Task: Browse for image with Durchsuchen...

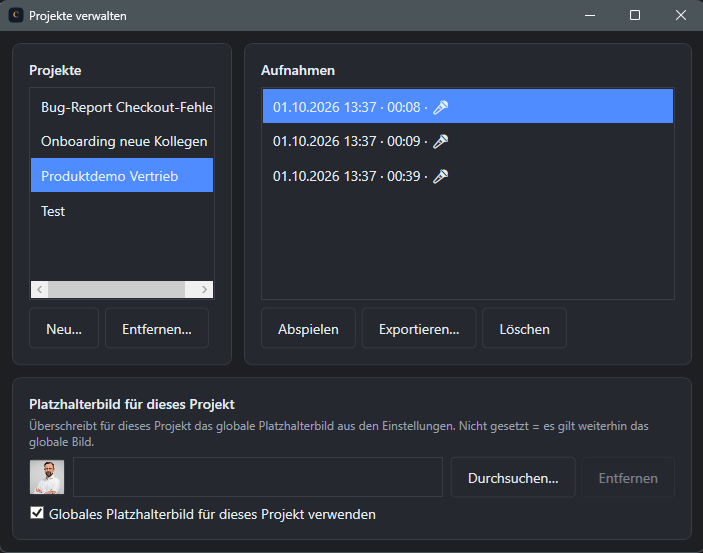Action: pyautogui.click(x=513, y=477)
